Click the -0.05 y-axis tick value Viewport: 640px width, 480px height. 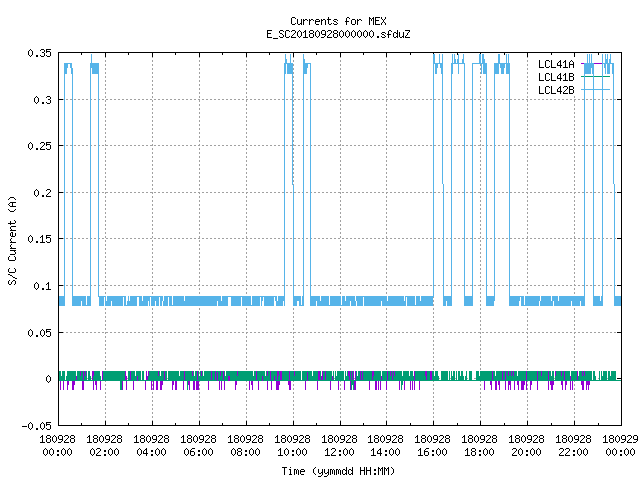pyautogui.click(x=37, y=426)
